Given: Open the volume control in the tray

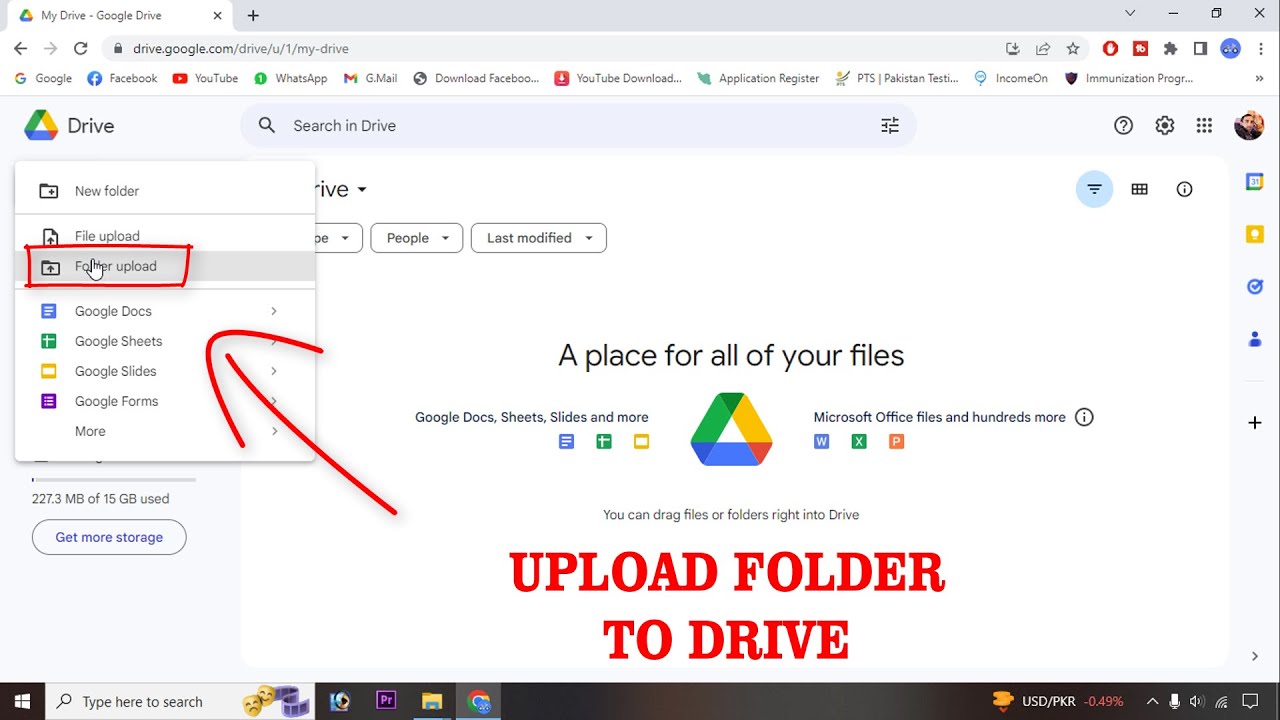Looking at the screenshot, I should [1197, 701].
